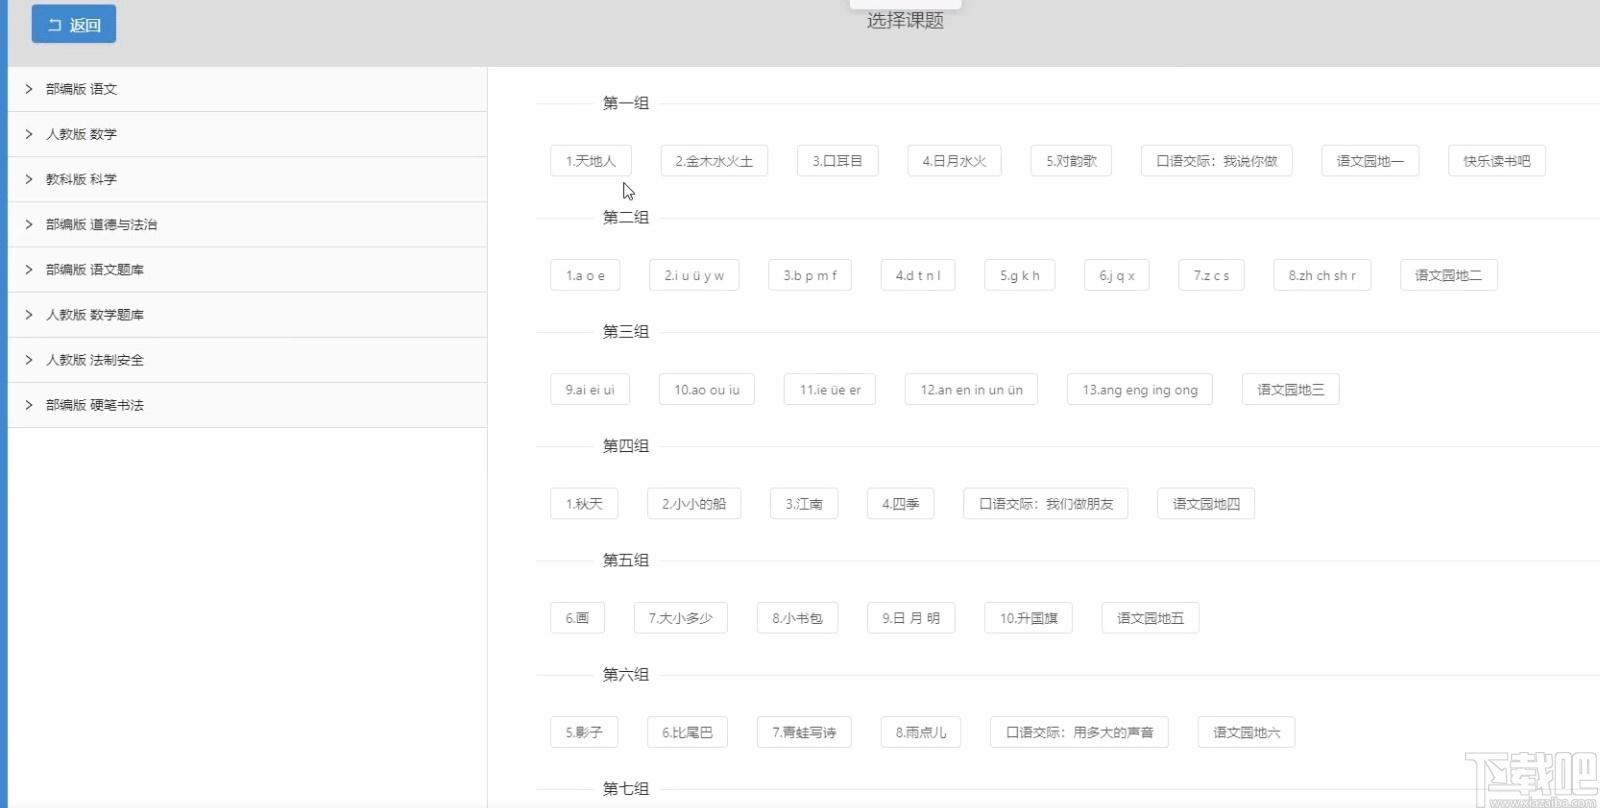Open lesson 2.金木水火土
The width and height of the screenshot is (1600, 808).
click(714, 161)
